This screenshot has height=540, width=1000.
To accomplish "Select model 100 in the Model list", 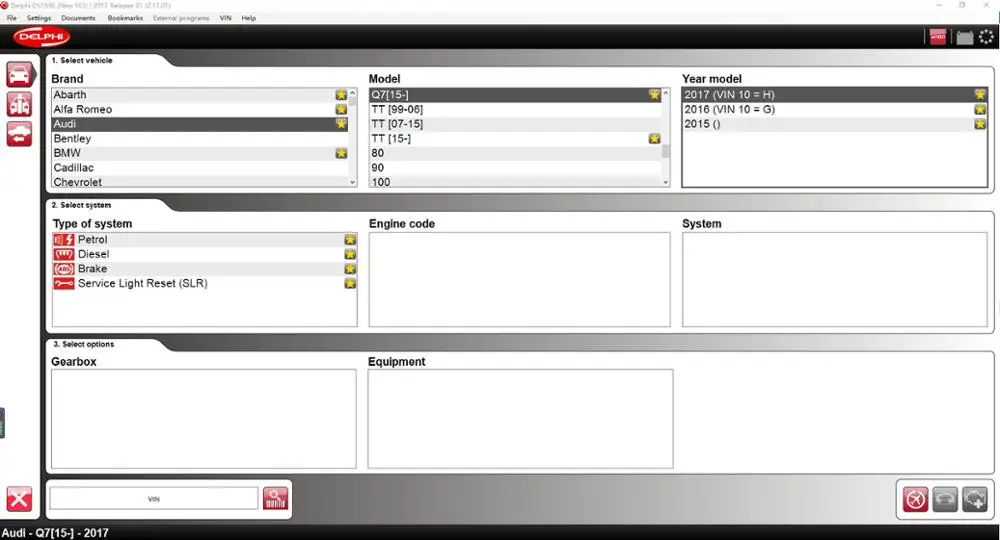I will pyautogui.click(x=515, y=182).
